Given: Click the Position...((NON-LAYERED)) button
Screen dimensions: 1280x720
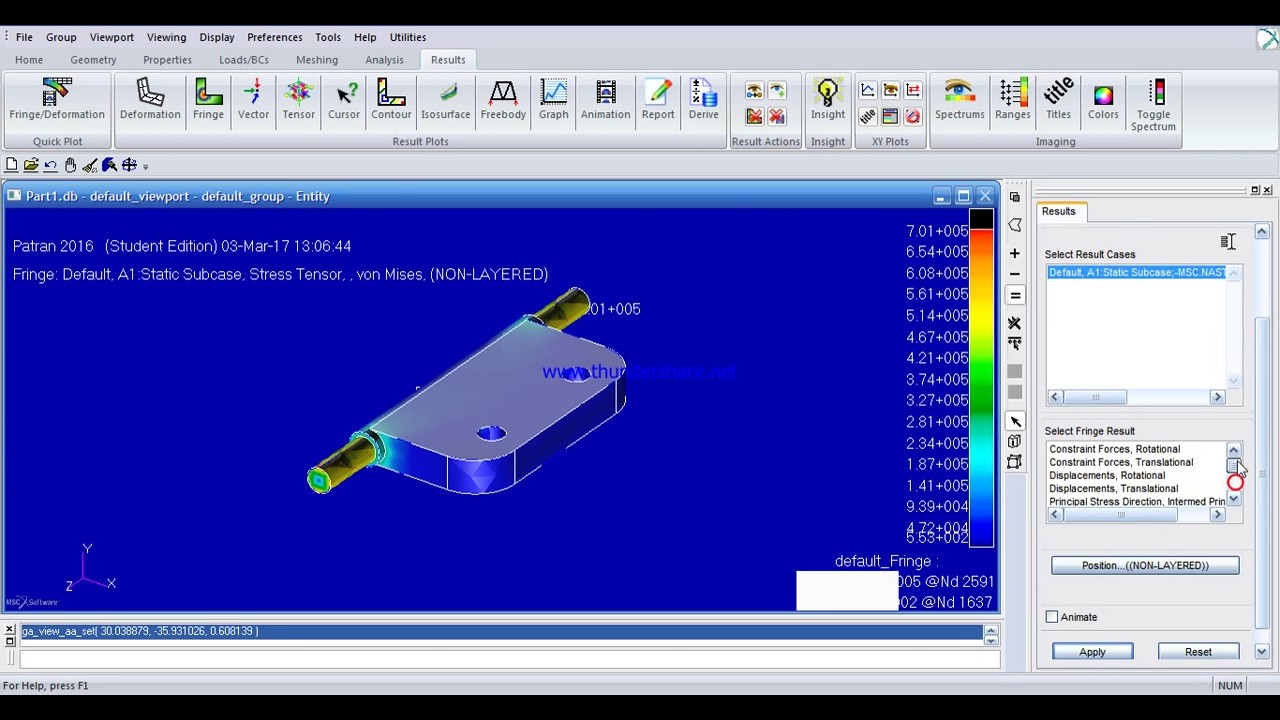Looking at the screenshot, I should [x=1145, y=566].
